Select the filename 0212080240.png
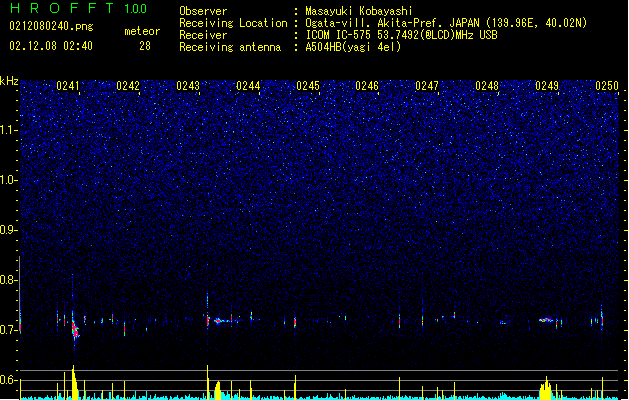 (51, 26)
